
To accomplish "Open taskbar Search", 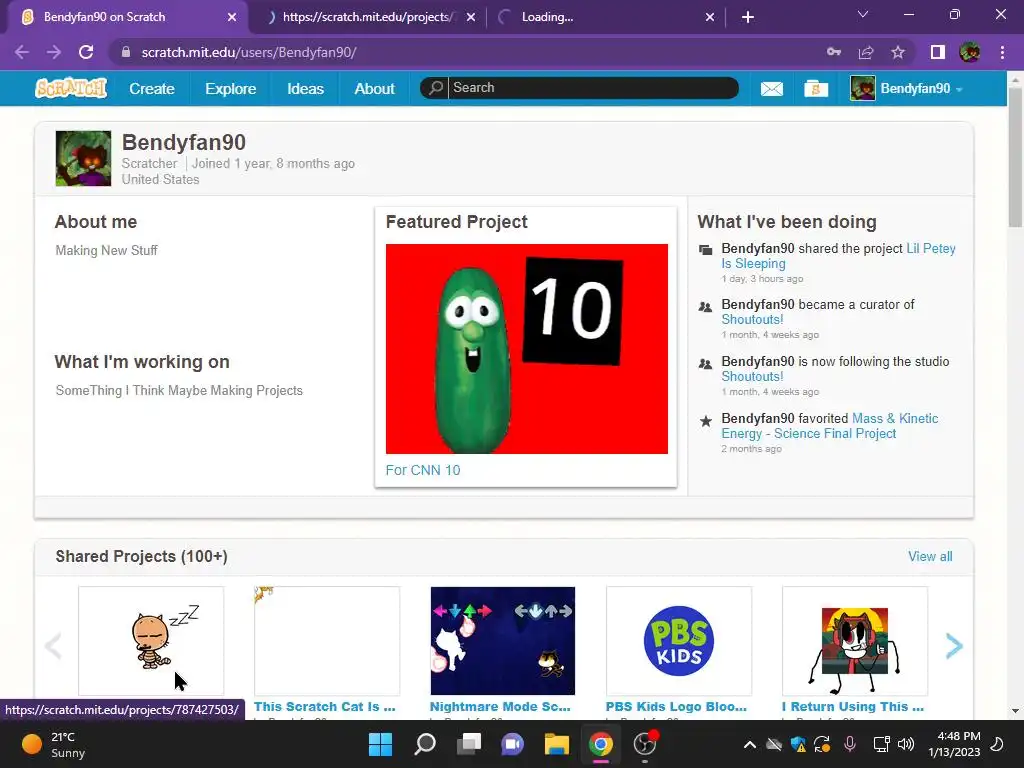I will pyautogui.click(x=425, y=744).
